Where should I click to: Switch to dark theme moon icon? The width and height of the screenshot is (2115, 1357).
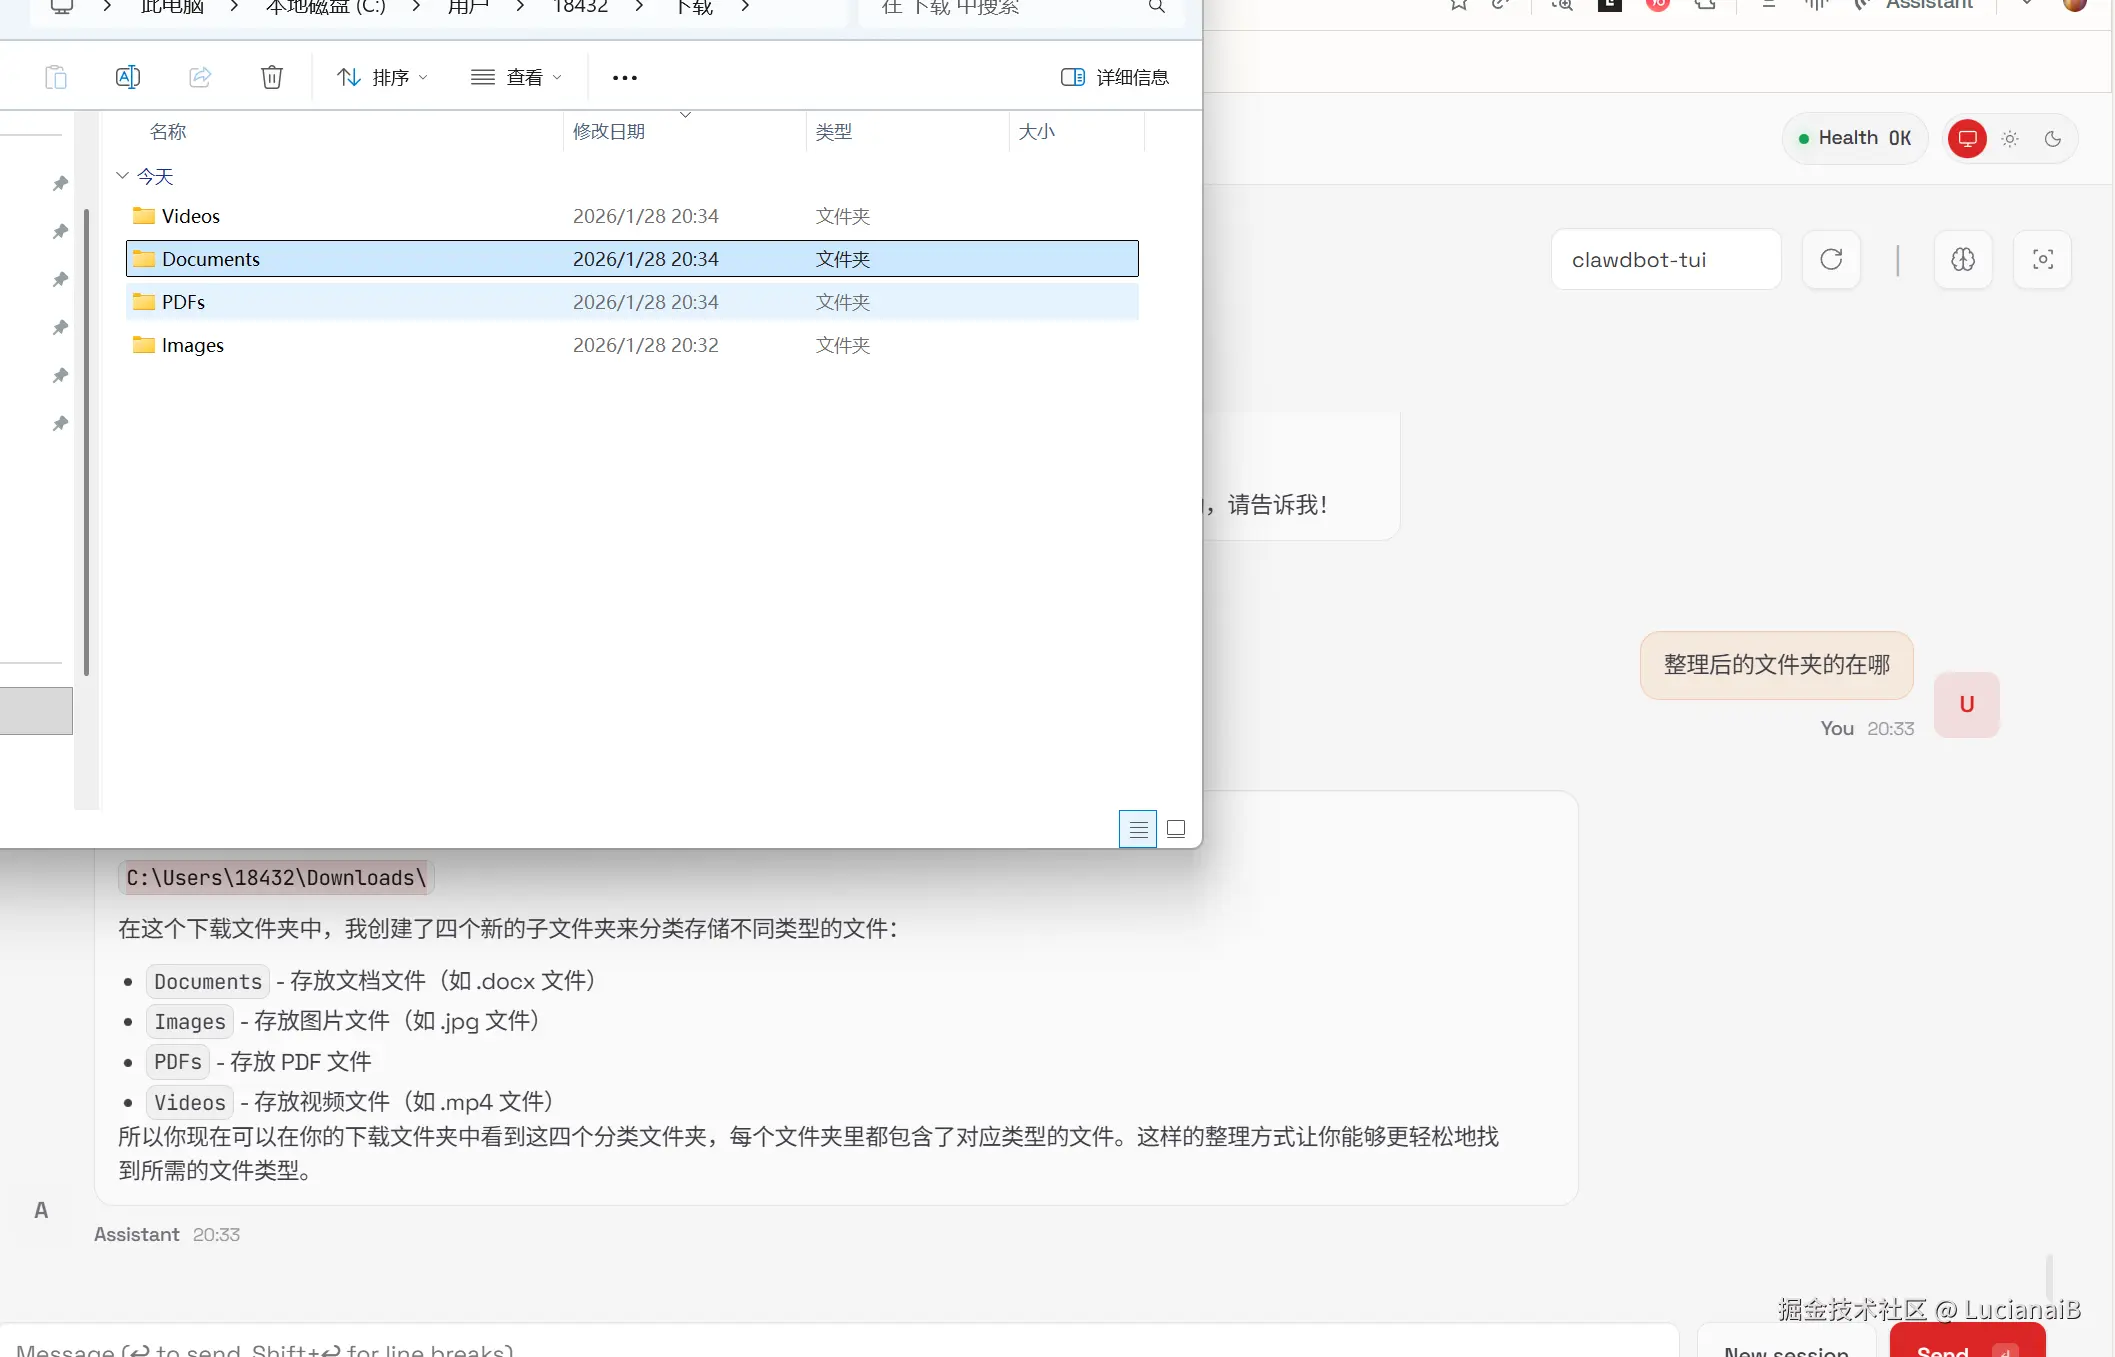point(2053,139)
